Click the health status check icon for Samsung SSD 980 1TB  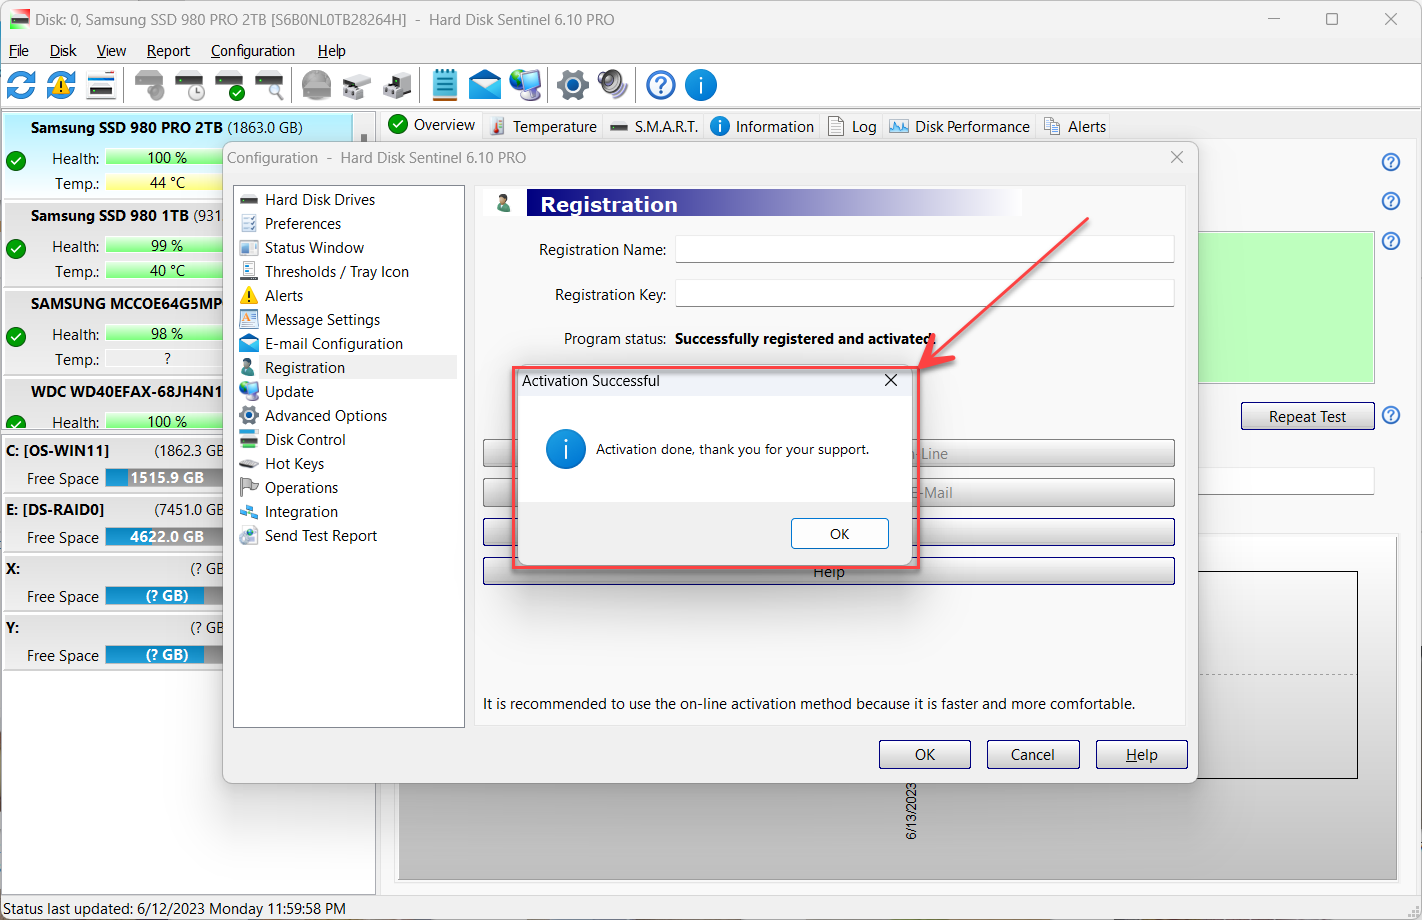[16, 248]
